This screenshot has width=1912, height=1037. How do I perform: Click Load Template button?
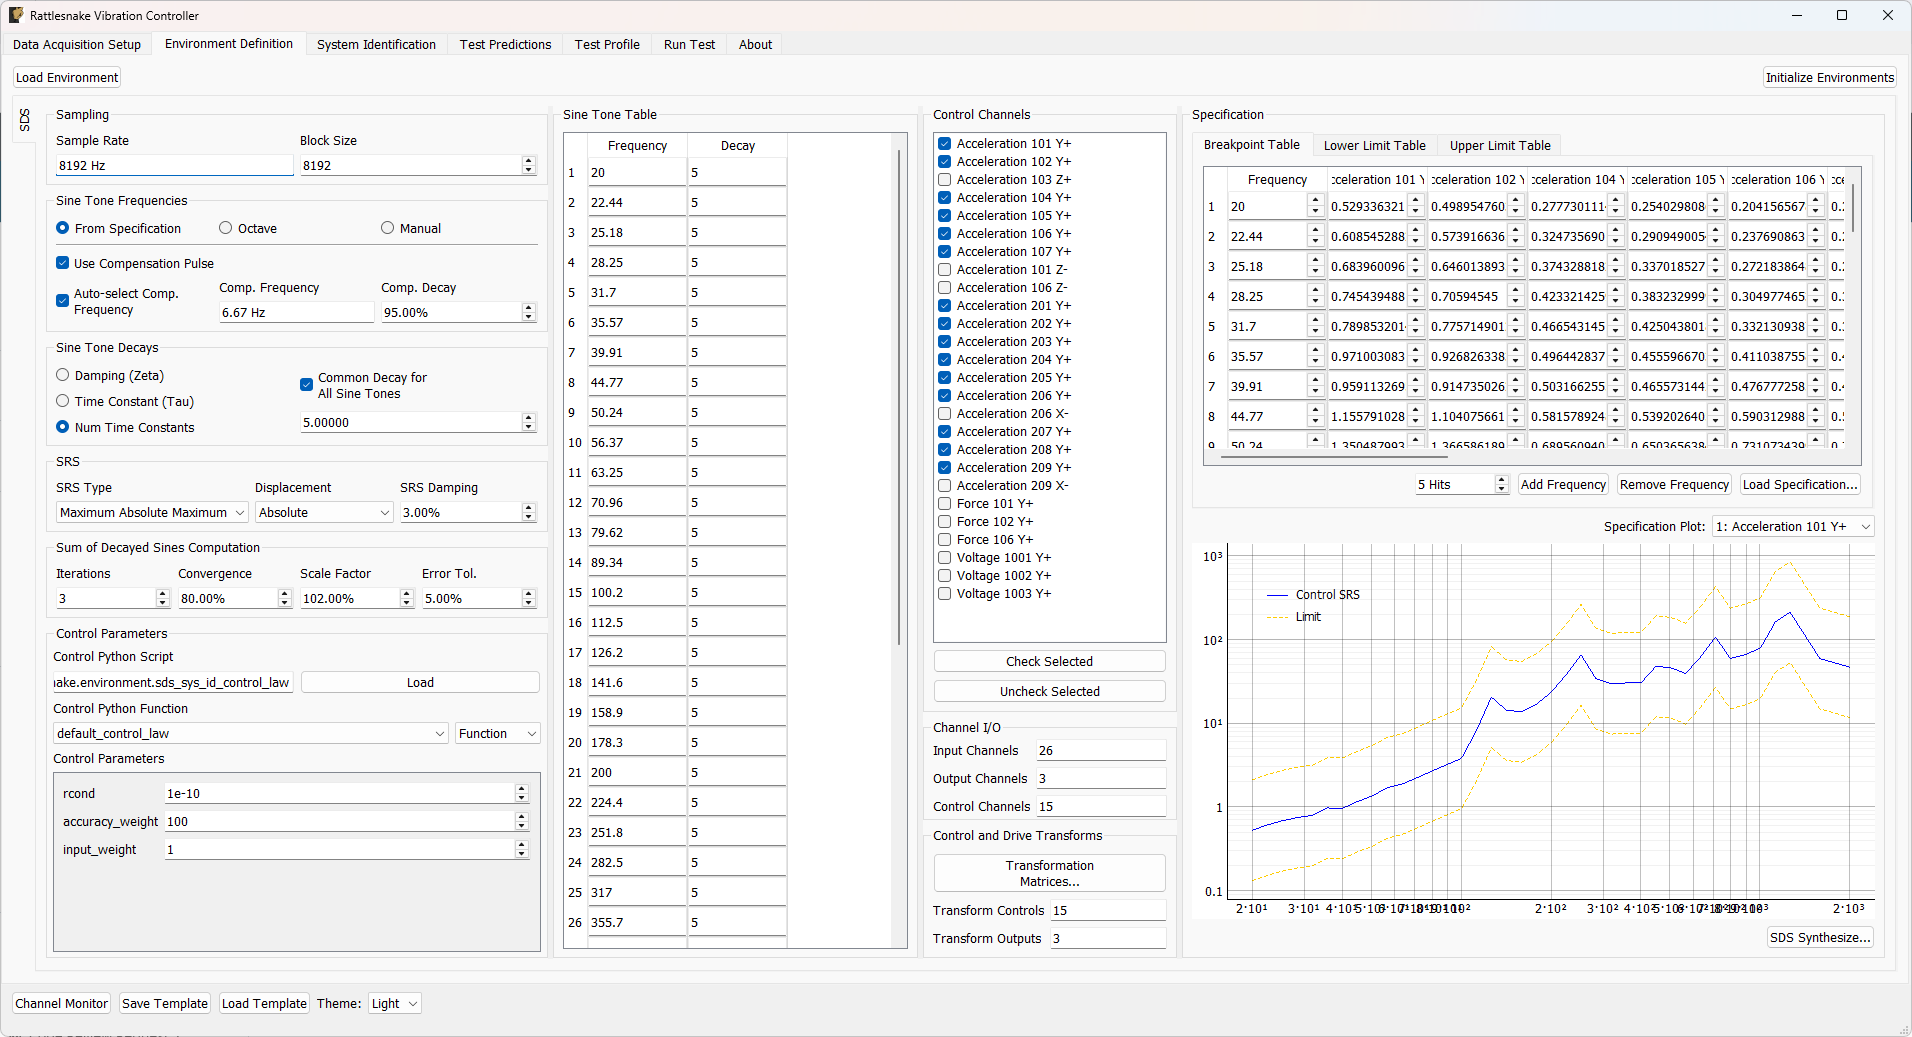[264, 1003]
